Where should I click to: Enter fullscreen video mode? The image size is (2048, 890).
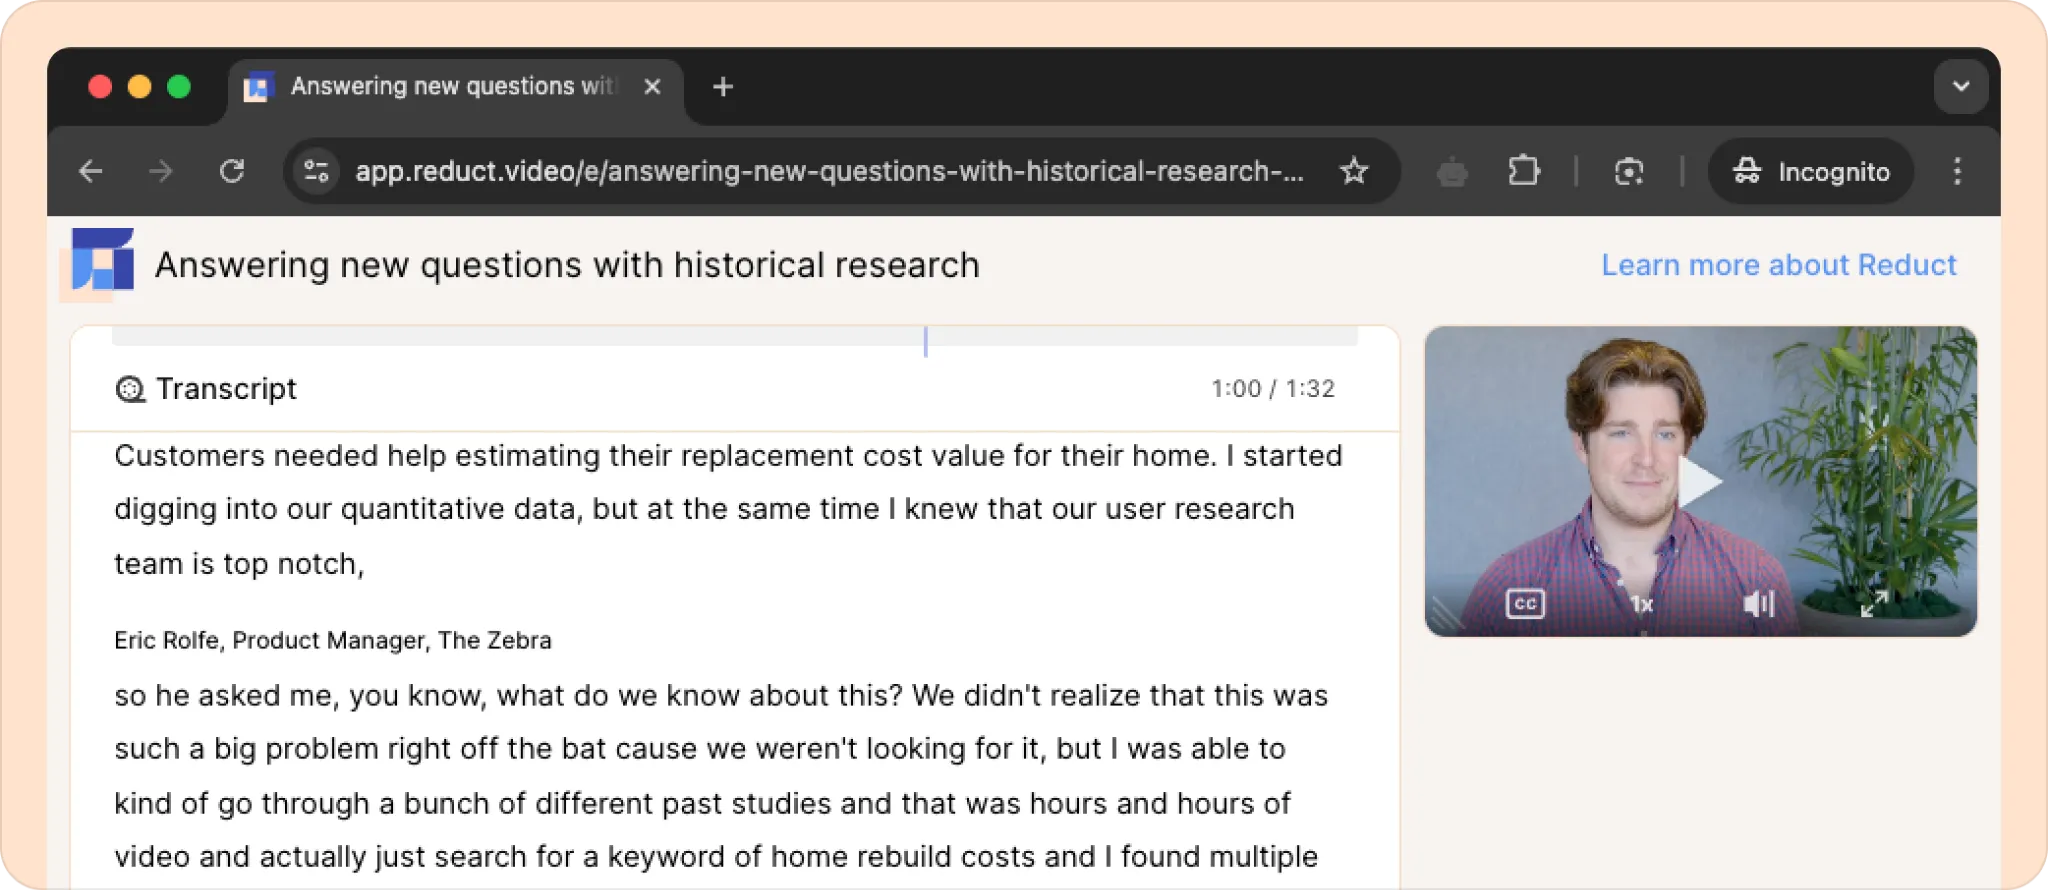1874,604
